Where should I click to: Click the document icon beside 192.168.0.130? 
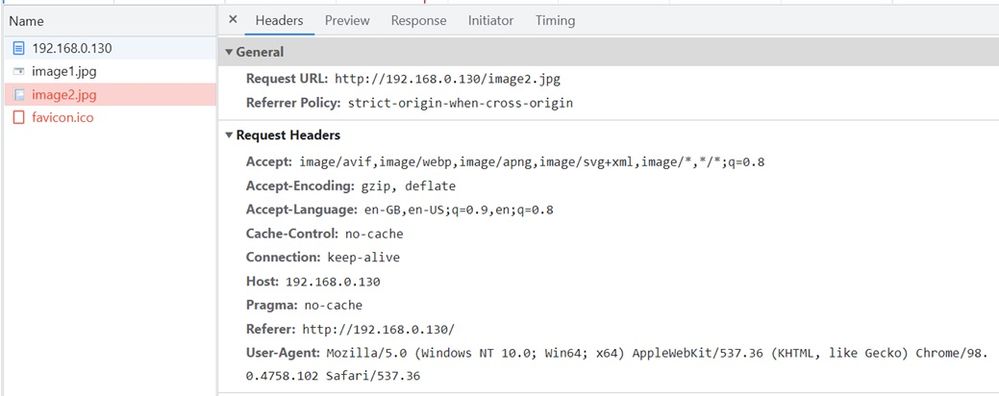[x=19, y=48]
